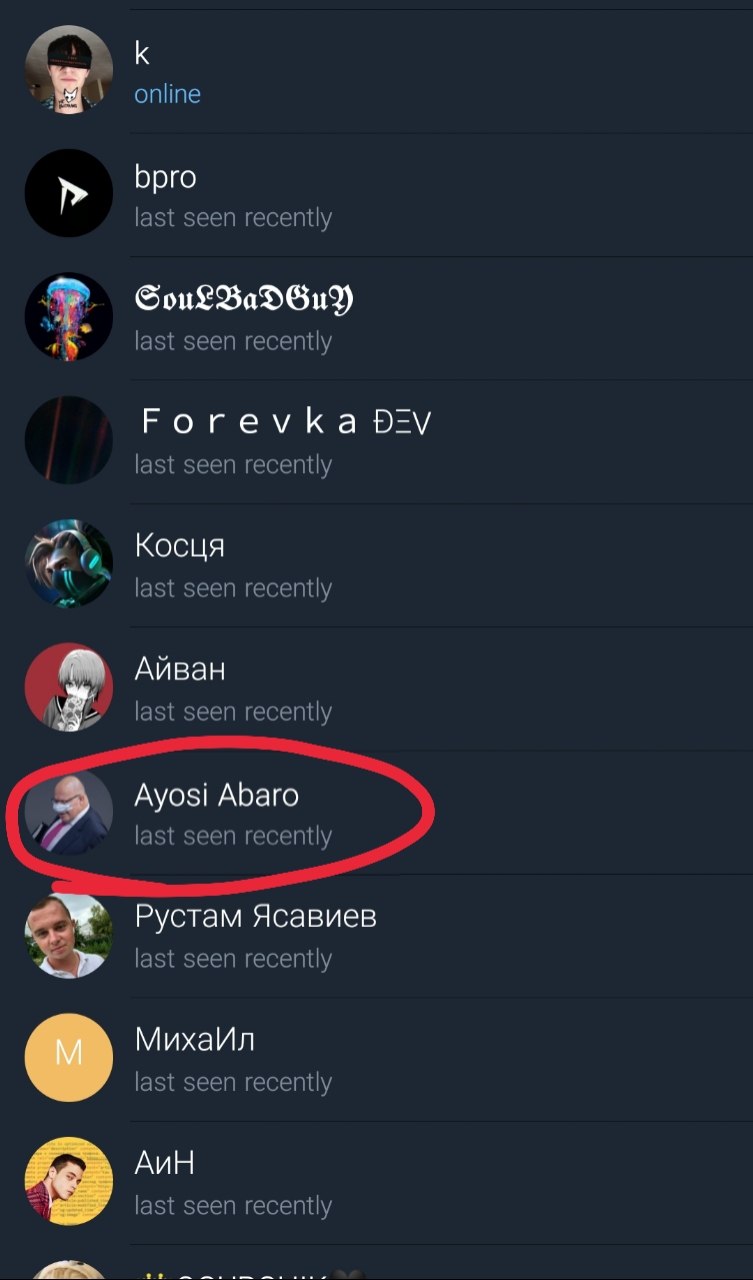Viewport: 753px width, 1280px height.
Task: Tap Айван anime avatar on red
Action: pyautogui.click(x=68, y=687)
